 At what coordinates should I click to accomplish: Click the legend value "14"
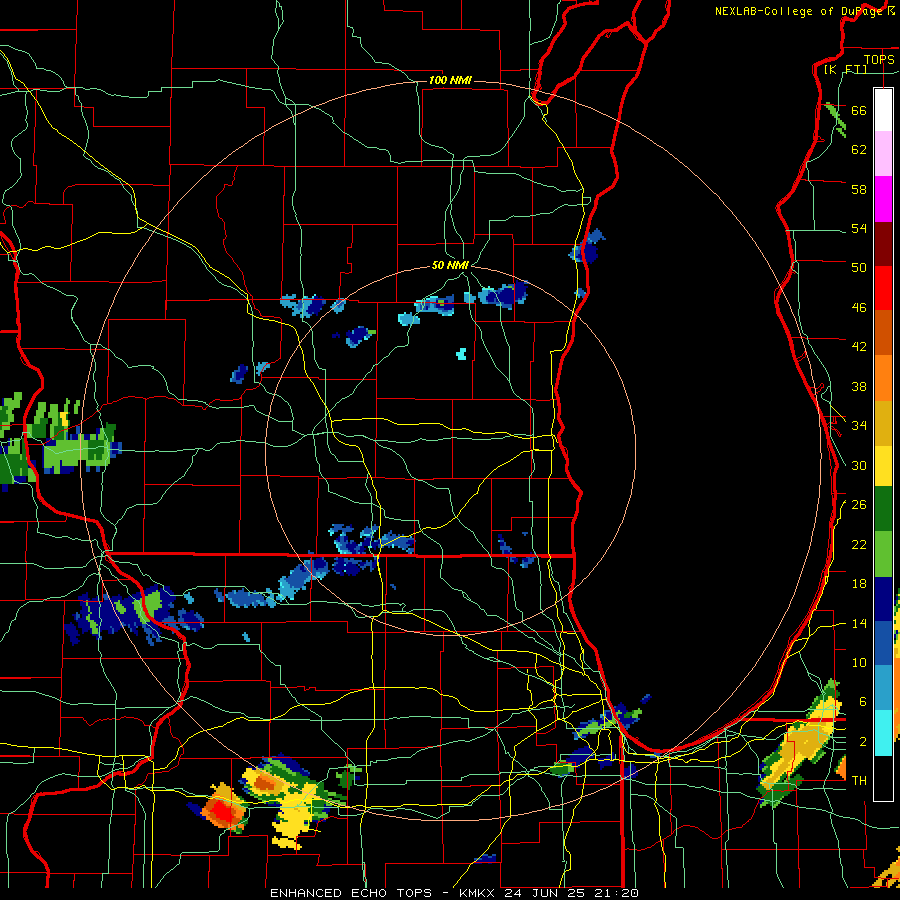(859, 623)
